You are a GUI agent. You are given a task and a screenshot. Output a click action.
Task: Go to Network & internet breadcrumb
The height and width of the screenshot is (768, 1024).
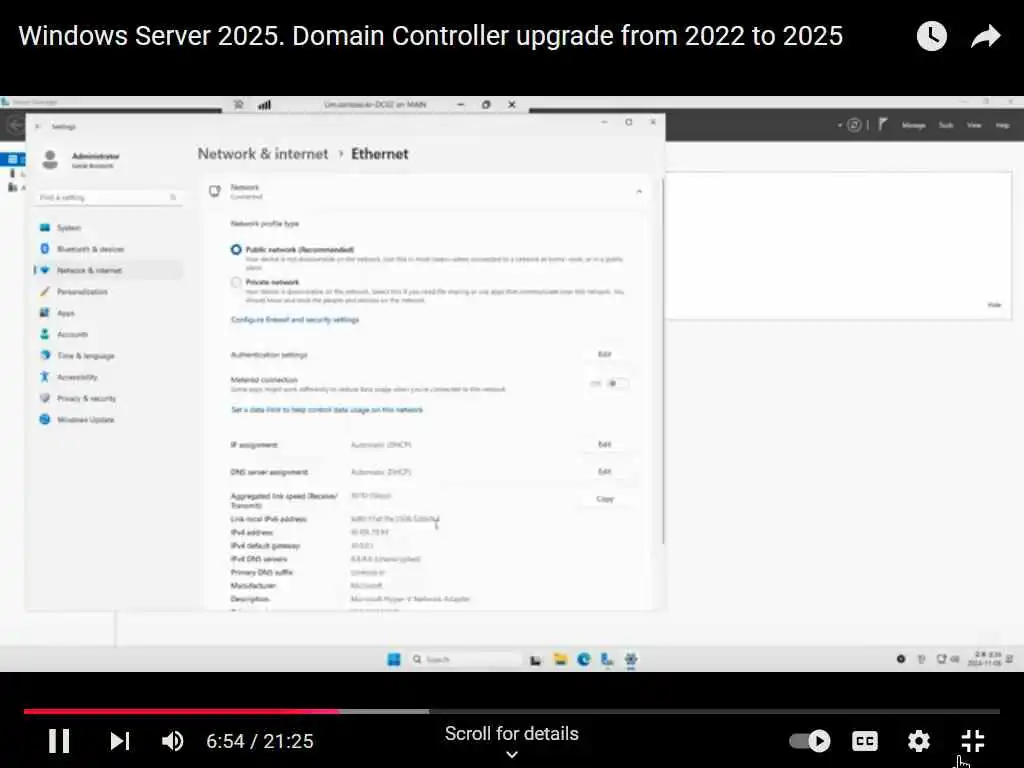pos(263,154)
